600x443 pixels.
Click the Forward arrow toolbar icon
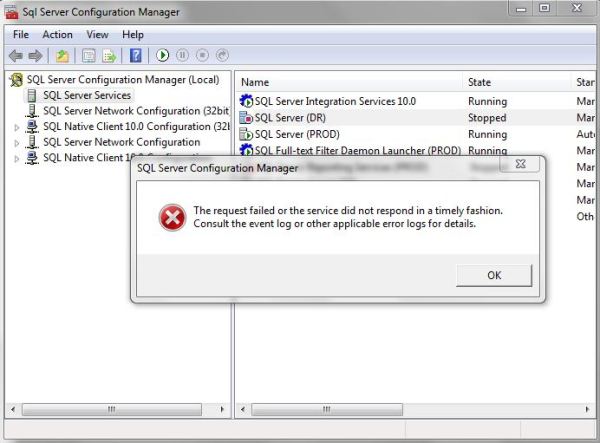click(x=36, y=56)
